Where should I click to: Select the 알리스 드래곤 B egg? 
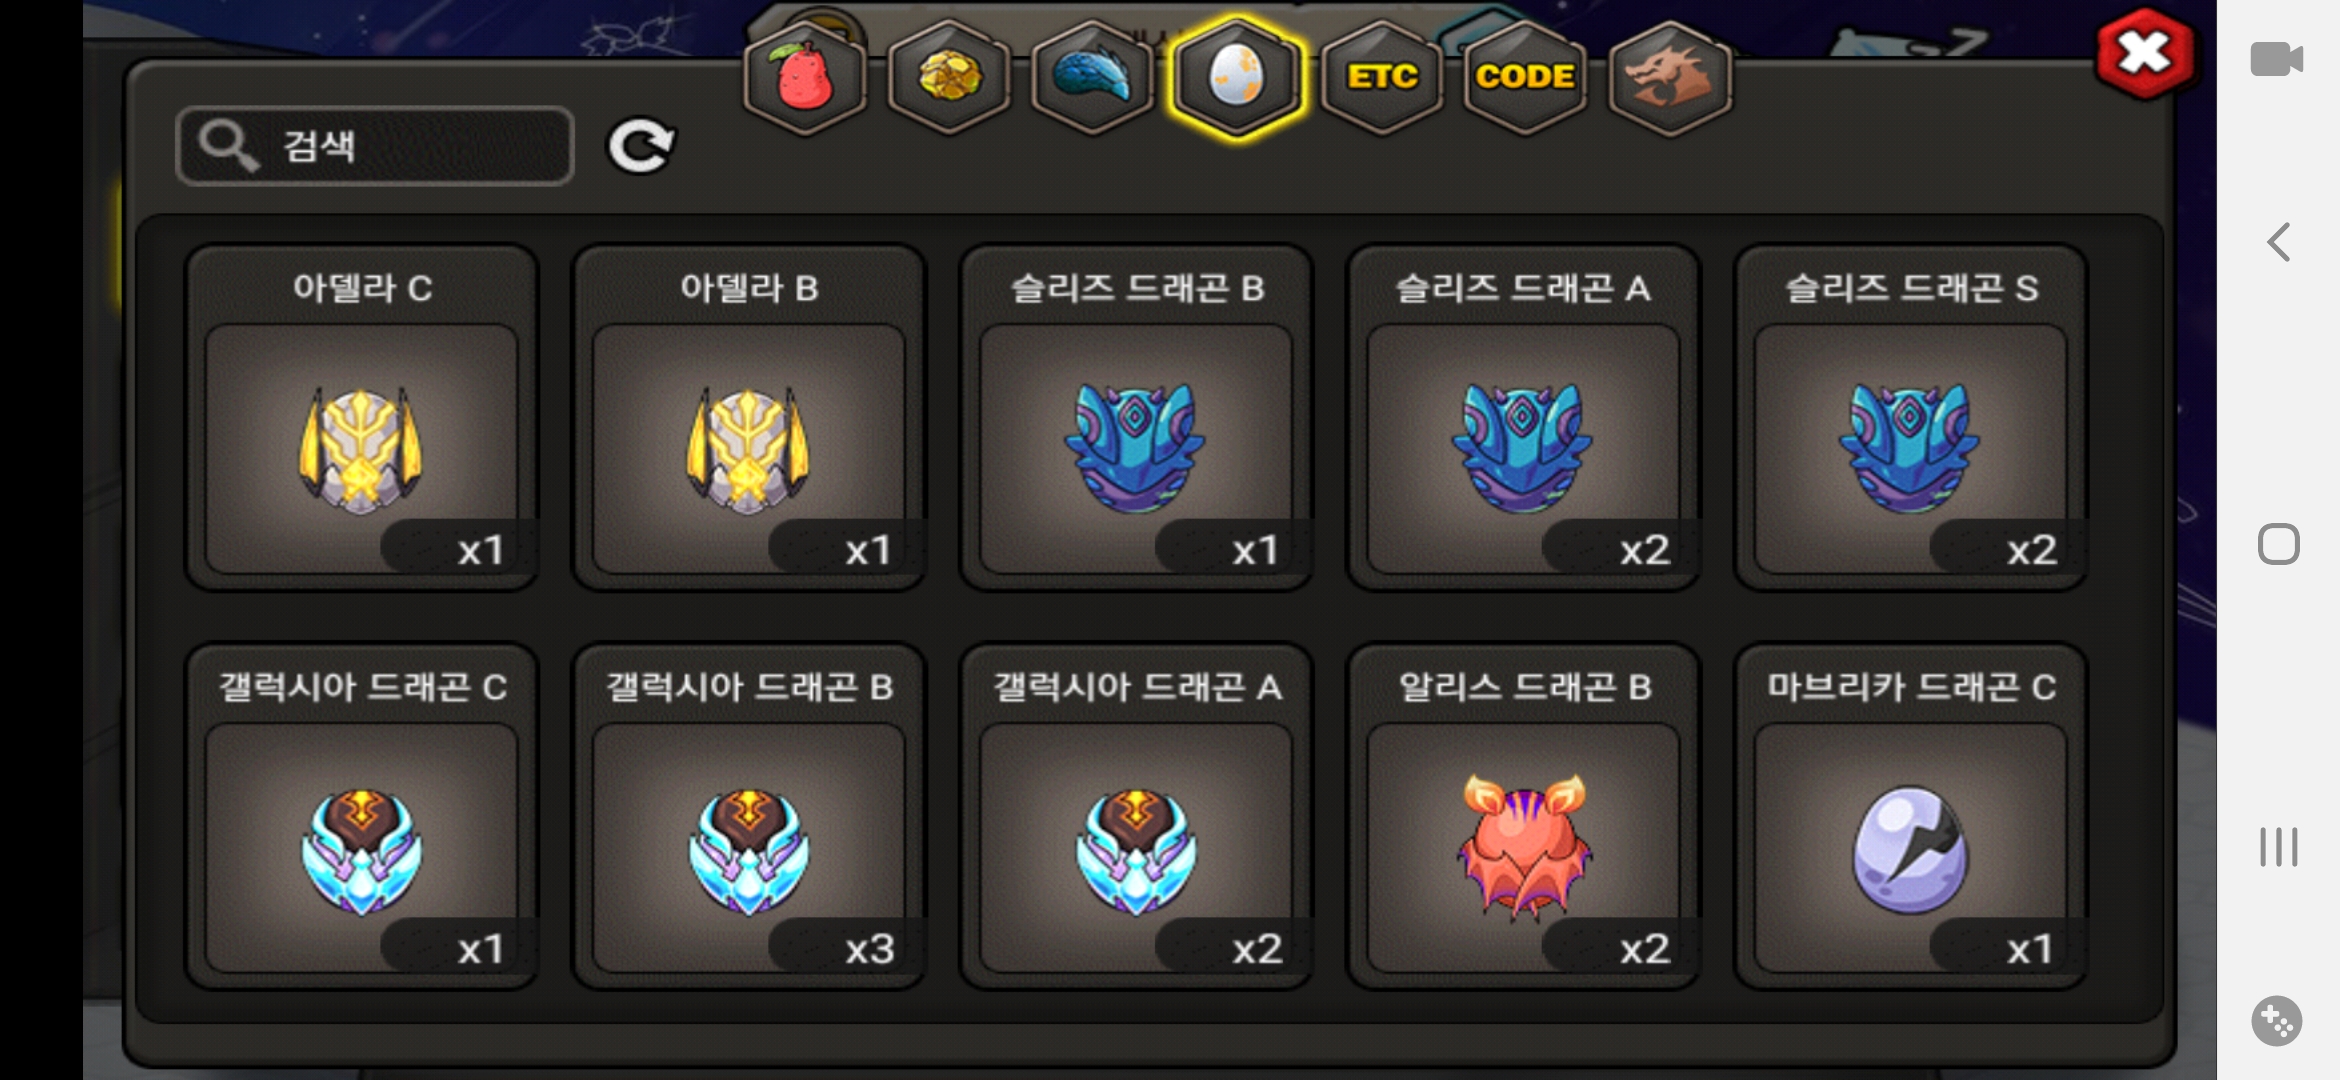coord(1524,817)
